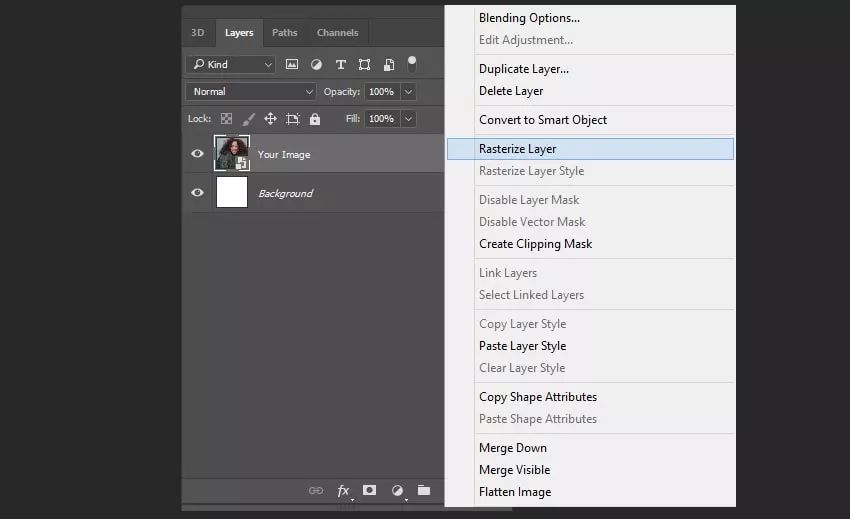The width and height of the screenshot is (850, 519).
Task: Open the Fill slider dropdown arrow
Action: tap(408, 119)
